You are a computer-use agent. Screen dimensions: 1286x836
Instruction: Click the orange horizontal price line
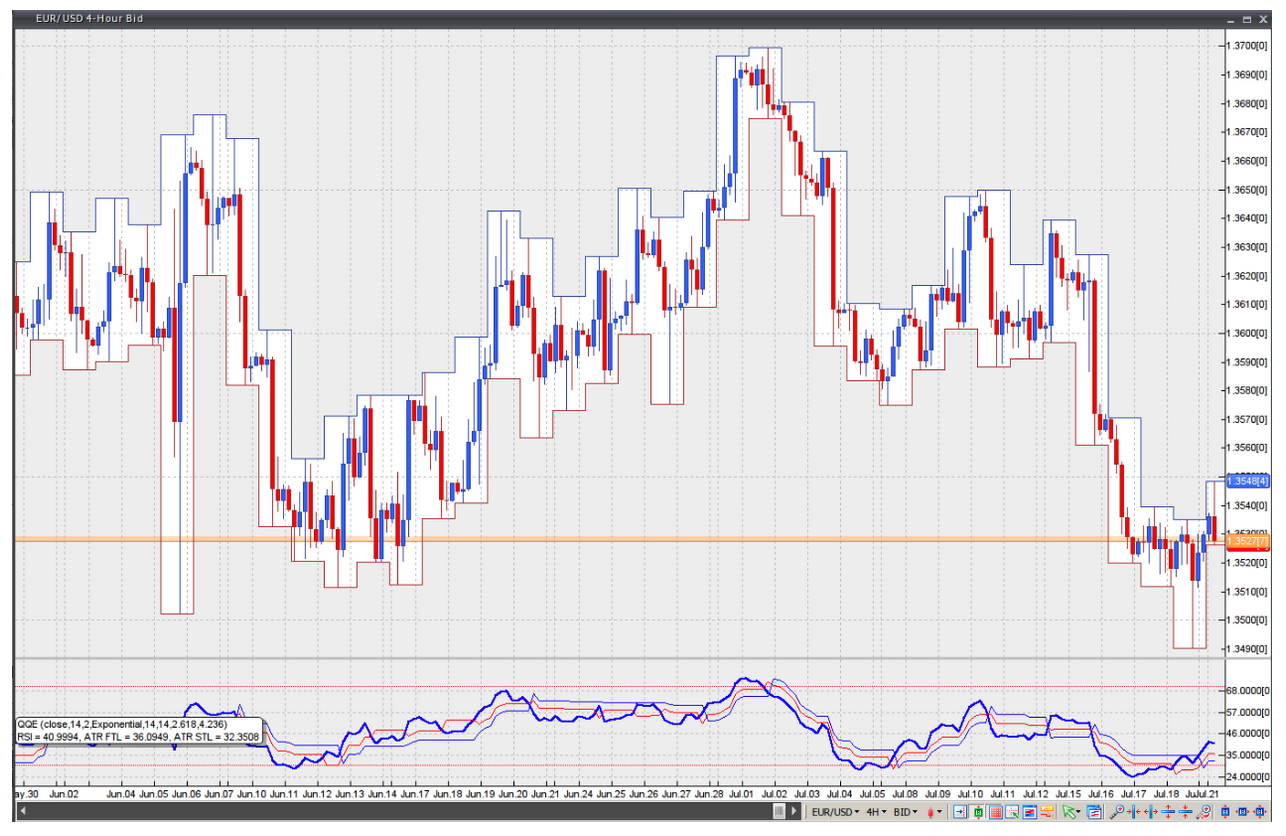(x=618, y=540)
